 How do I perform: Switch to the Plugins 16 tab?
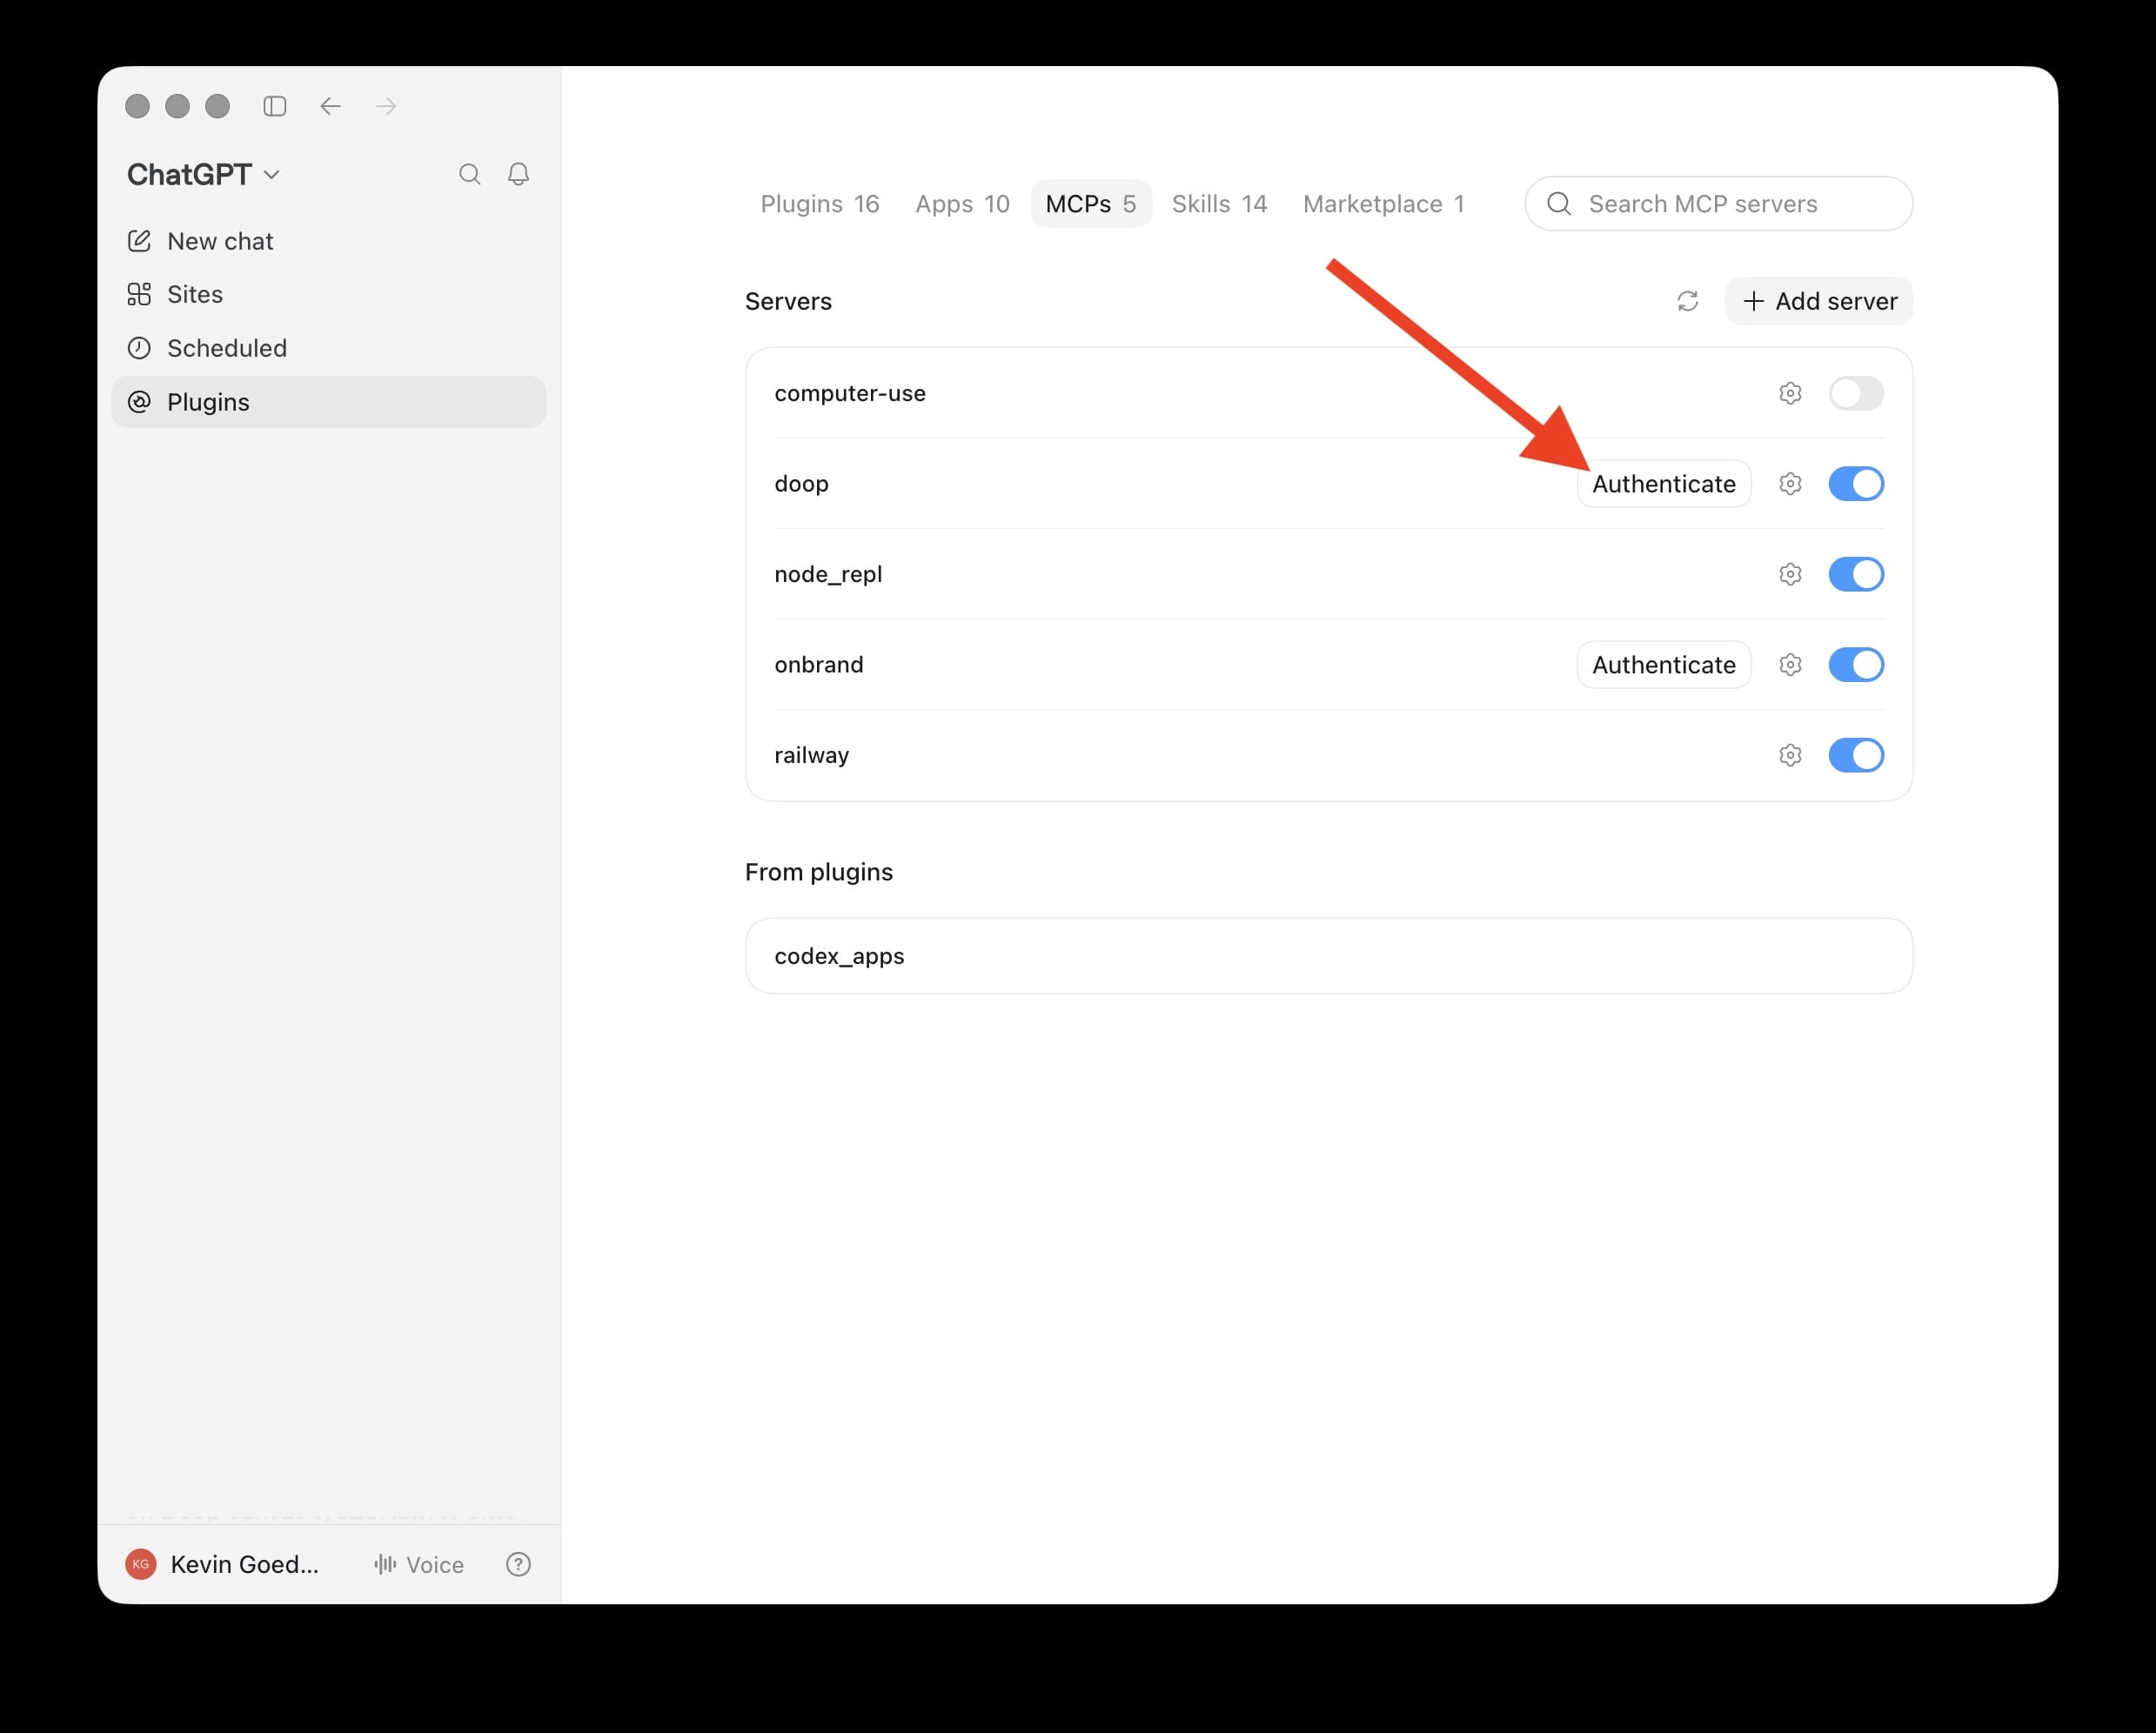point(819,204)
